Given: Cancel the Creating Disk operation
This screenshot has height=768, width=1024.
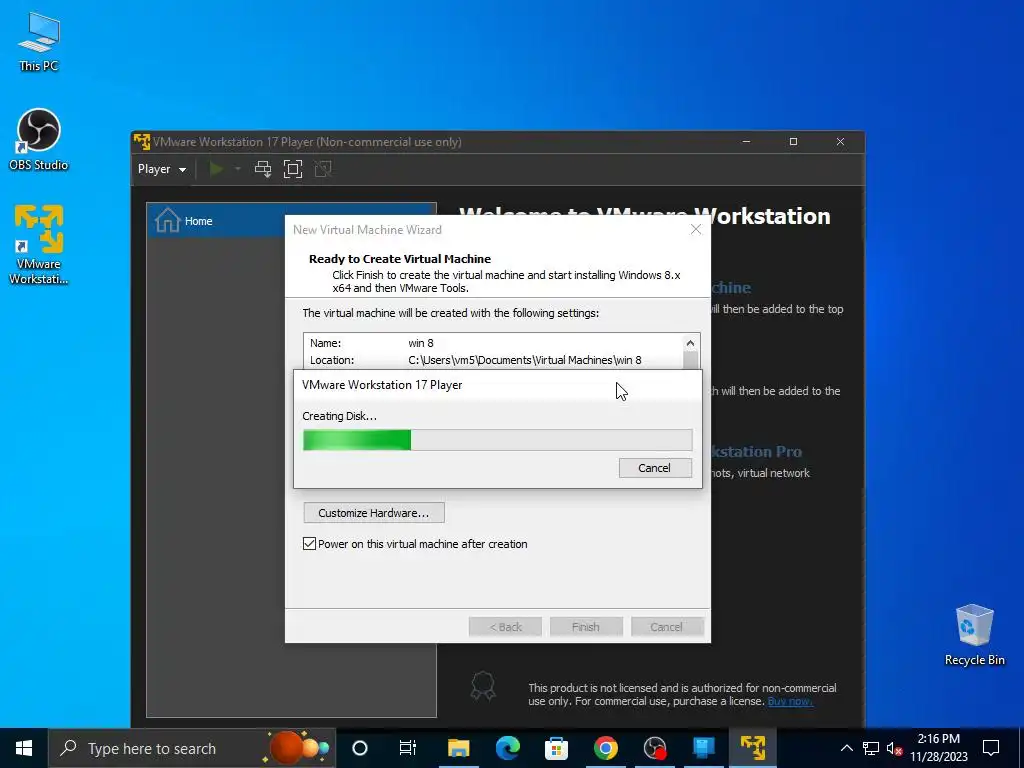Looking at the screenshot, I should (655, 468).
